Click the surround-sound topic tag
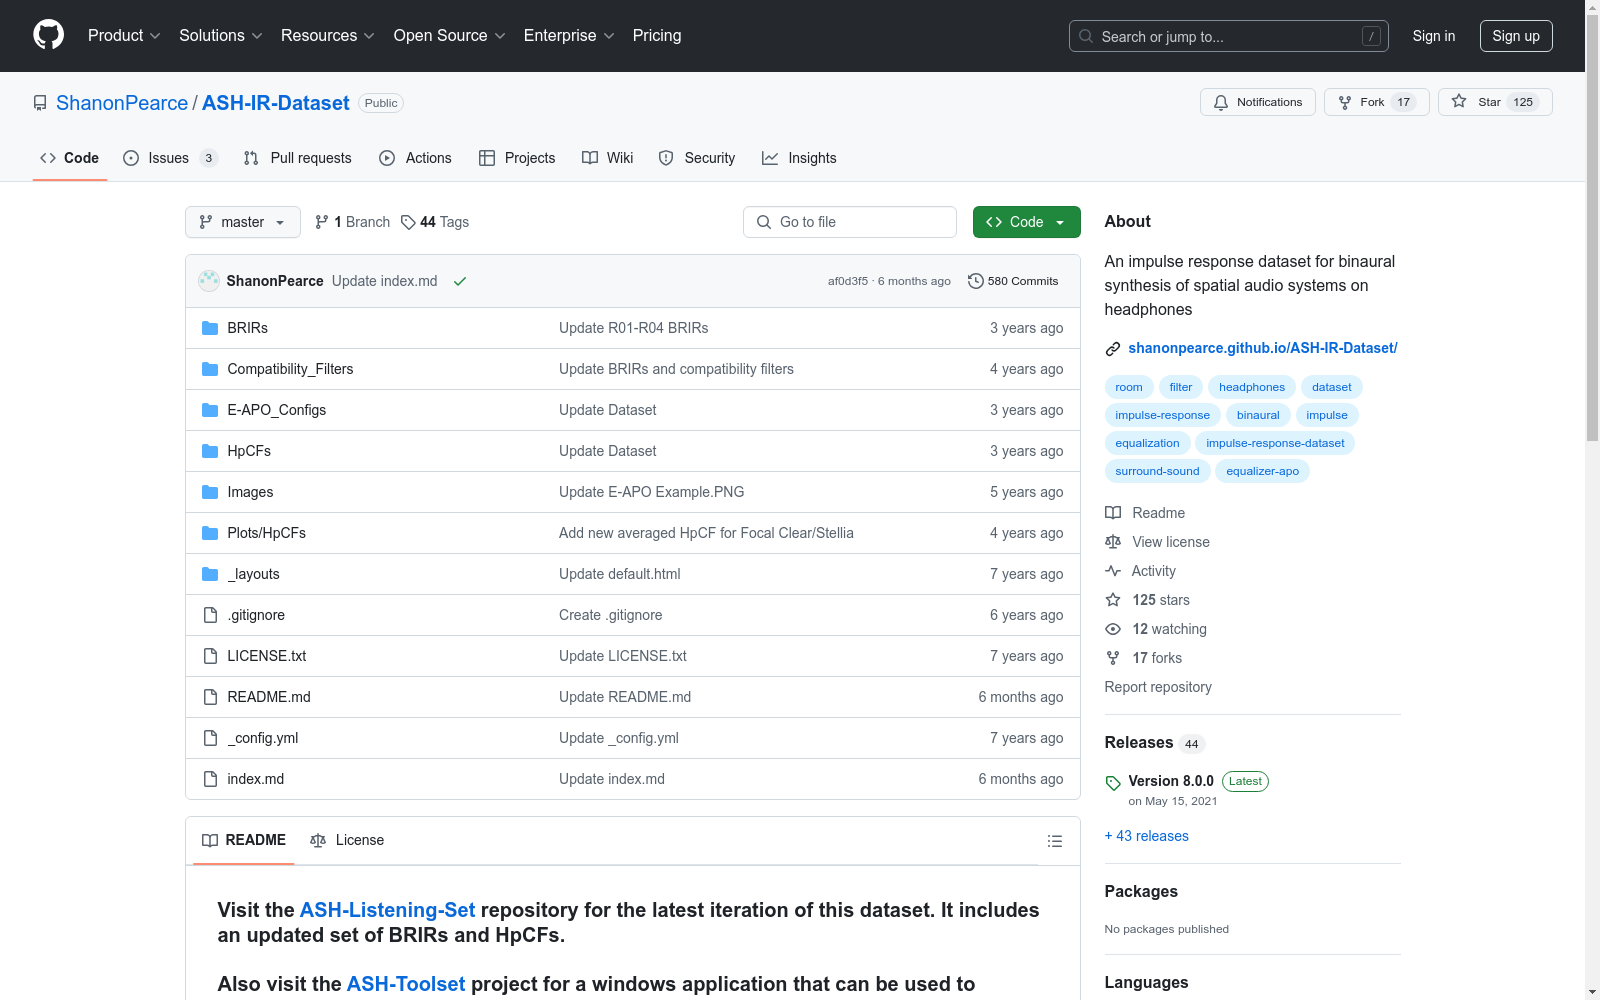 1157,471
